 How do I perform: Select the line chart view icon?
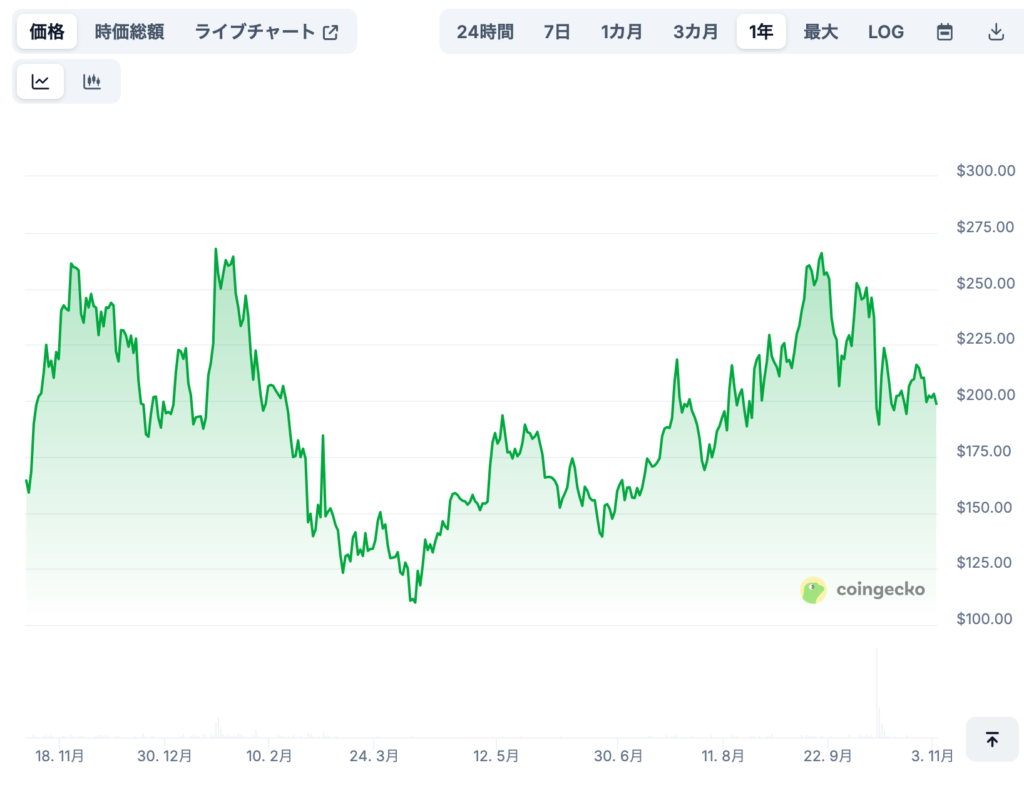point(40,81)
